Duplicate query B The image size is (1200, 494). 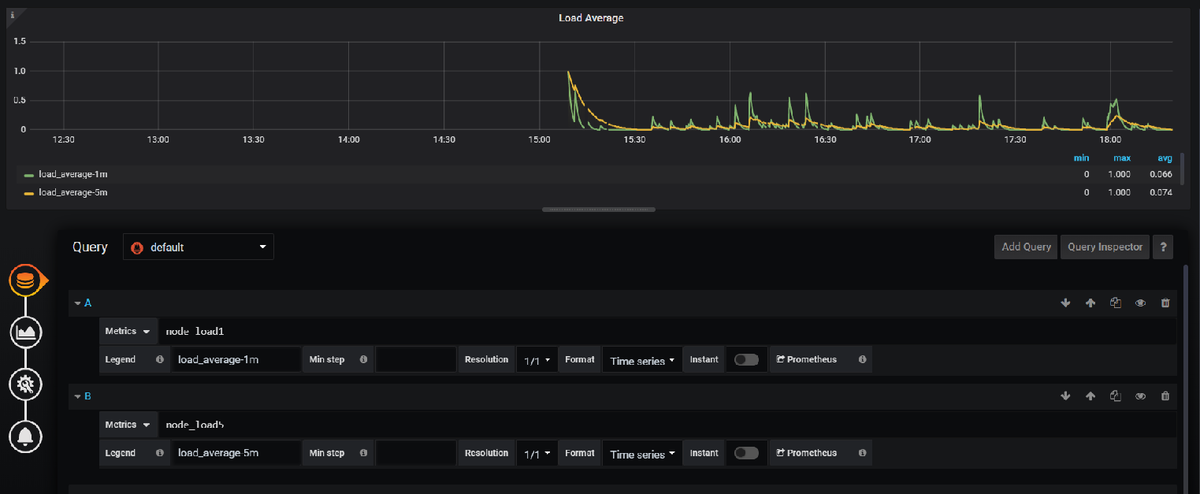pos(1115,396)
